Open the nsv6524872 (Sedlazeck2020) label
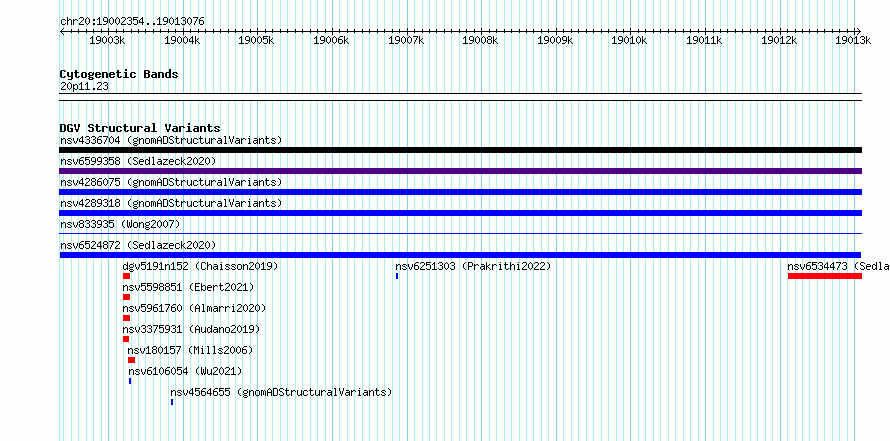This screenshot has height=441, width=890. (138, 245)
